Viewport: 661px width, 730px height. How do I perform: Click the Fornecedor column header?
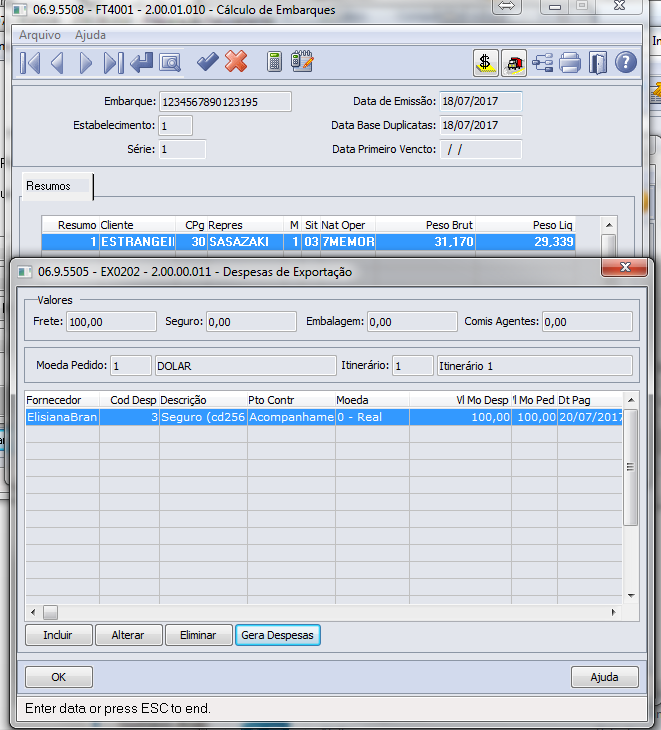pyautogui.click(x=62, y=400)
